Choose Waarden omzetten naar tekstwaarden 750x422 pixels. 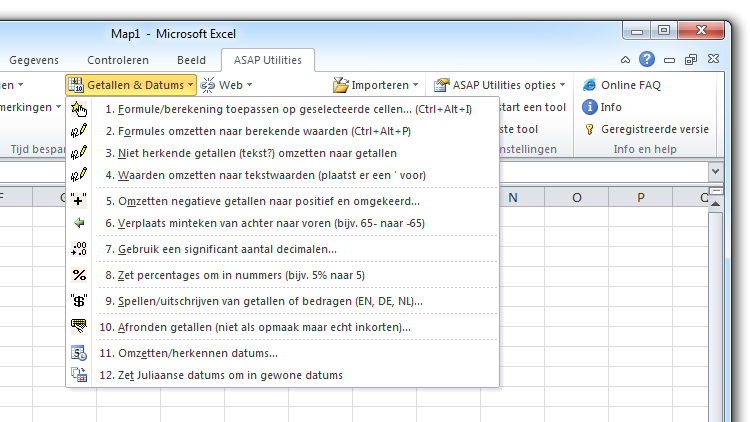(283, 175)
